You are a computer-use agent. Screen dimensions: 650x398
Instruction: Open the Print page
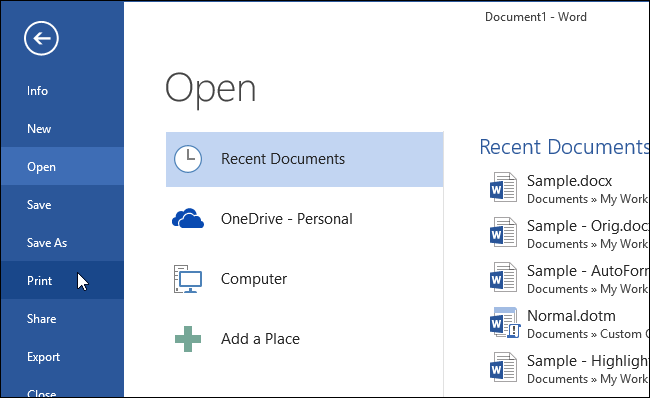[62, 280]
